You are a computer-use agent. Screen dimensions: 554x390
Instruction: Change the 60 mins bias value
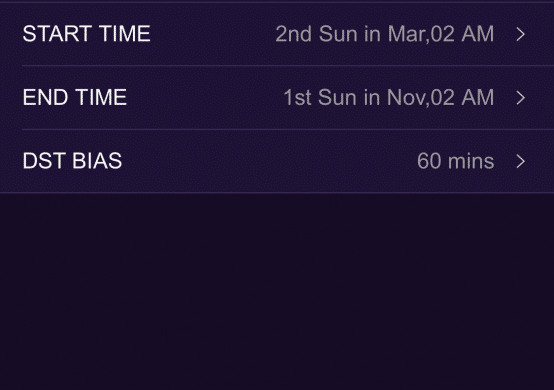tap(455, 161)
